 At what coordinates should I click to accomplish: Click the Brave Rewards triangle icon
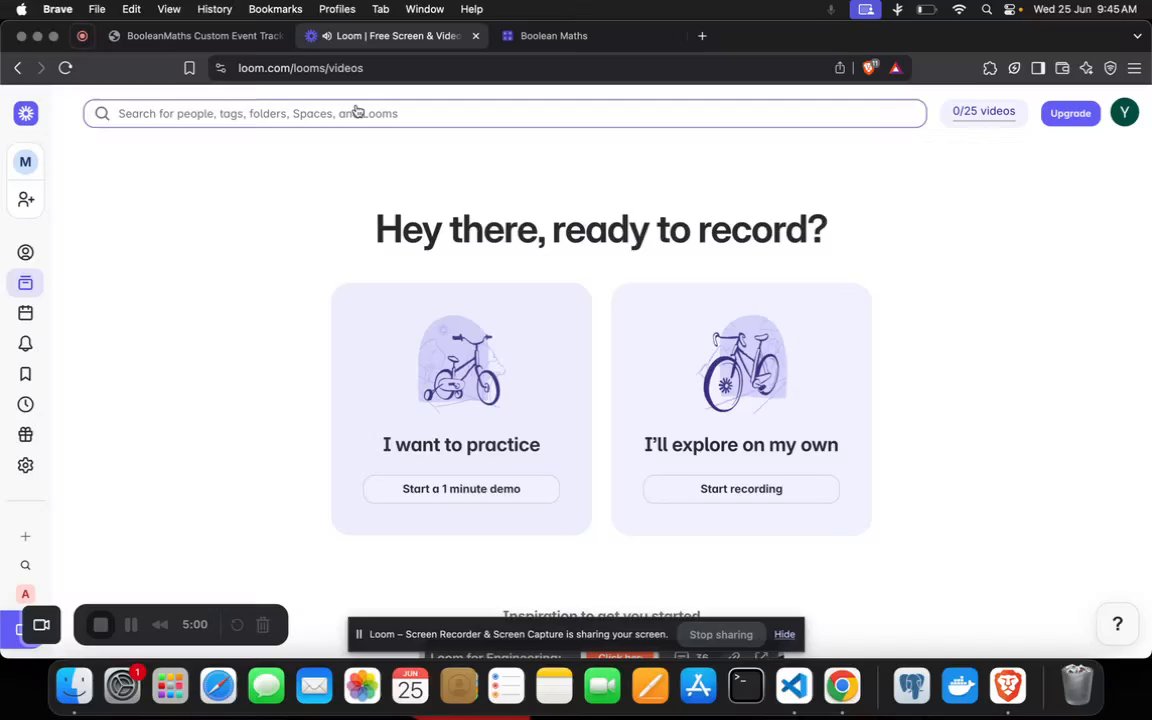tap(896, 68)
